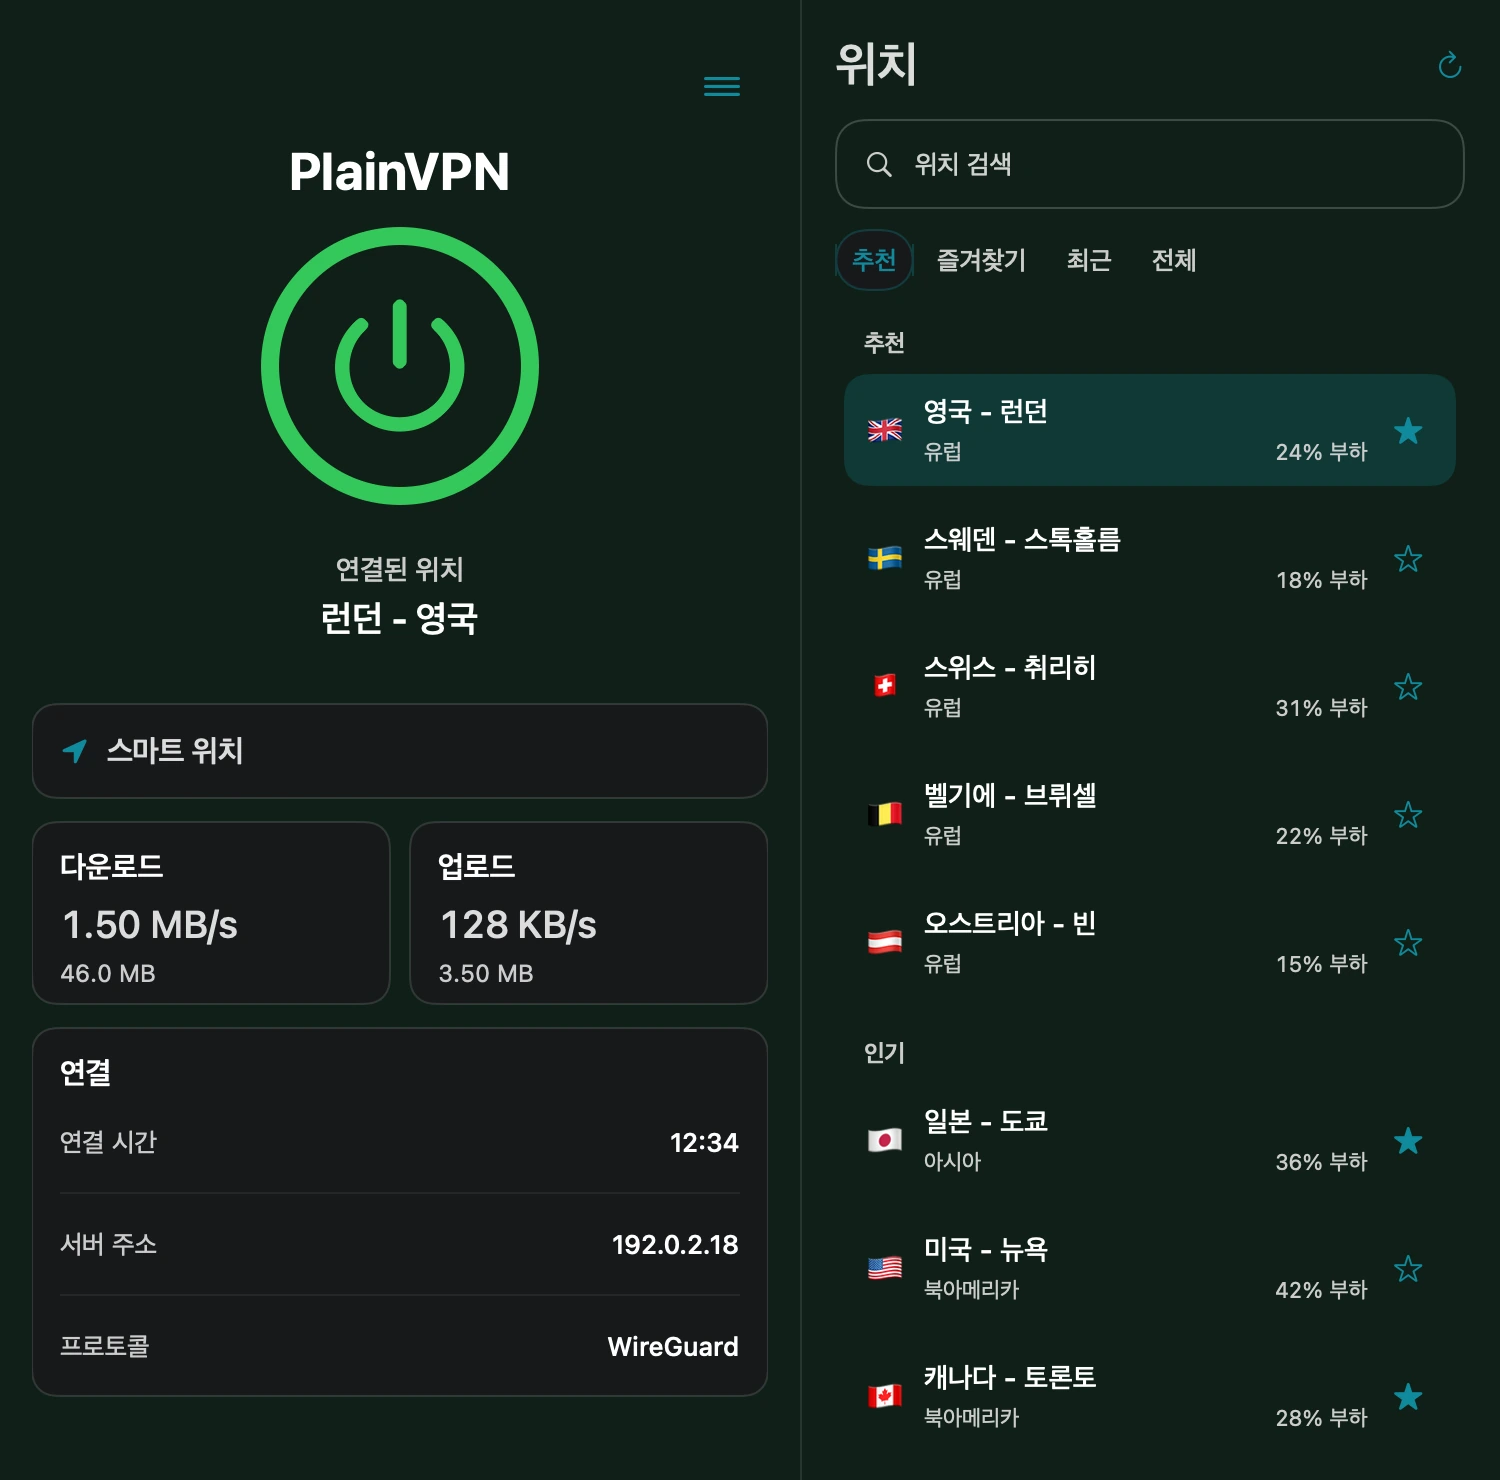
Task: Unfavorite 캐나다 - 토론토 with its star
Action: tap(1408, 1396)
